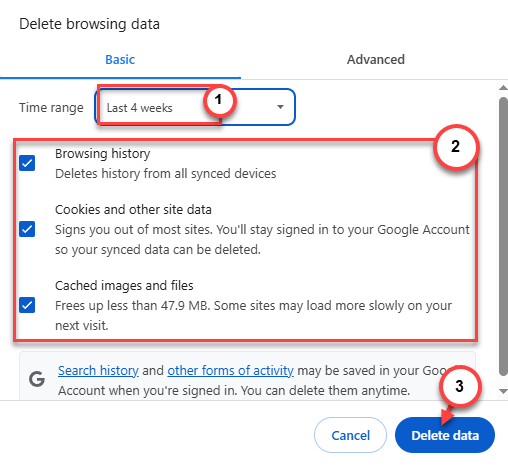Screen dimensions: 508x469
Task: Click the Cached images and files label
Action: tap(124, 286)
